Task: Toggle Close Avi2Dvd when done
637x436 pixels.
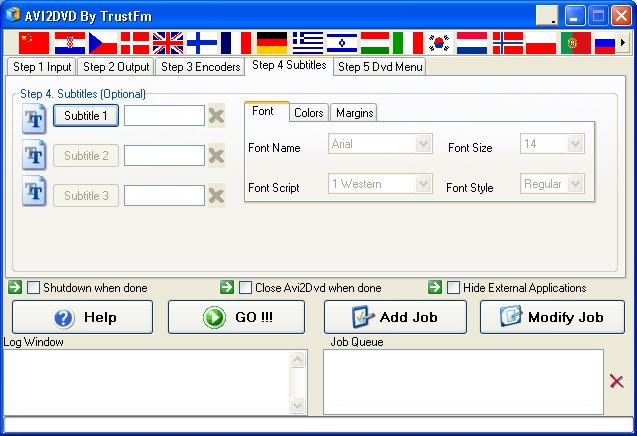Action: point(245,288)
